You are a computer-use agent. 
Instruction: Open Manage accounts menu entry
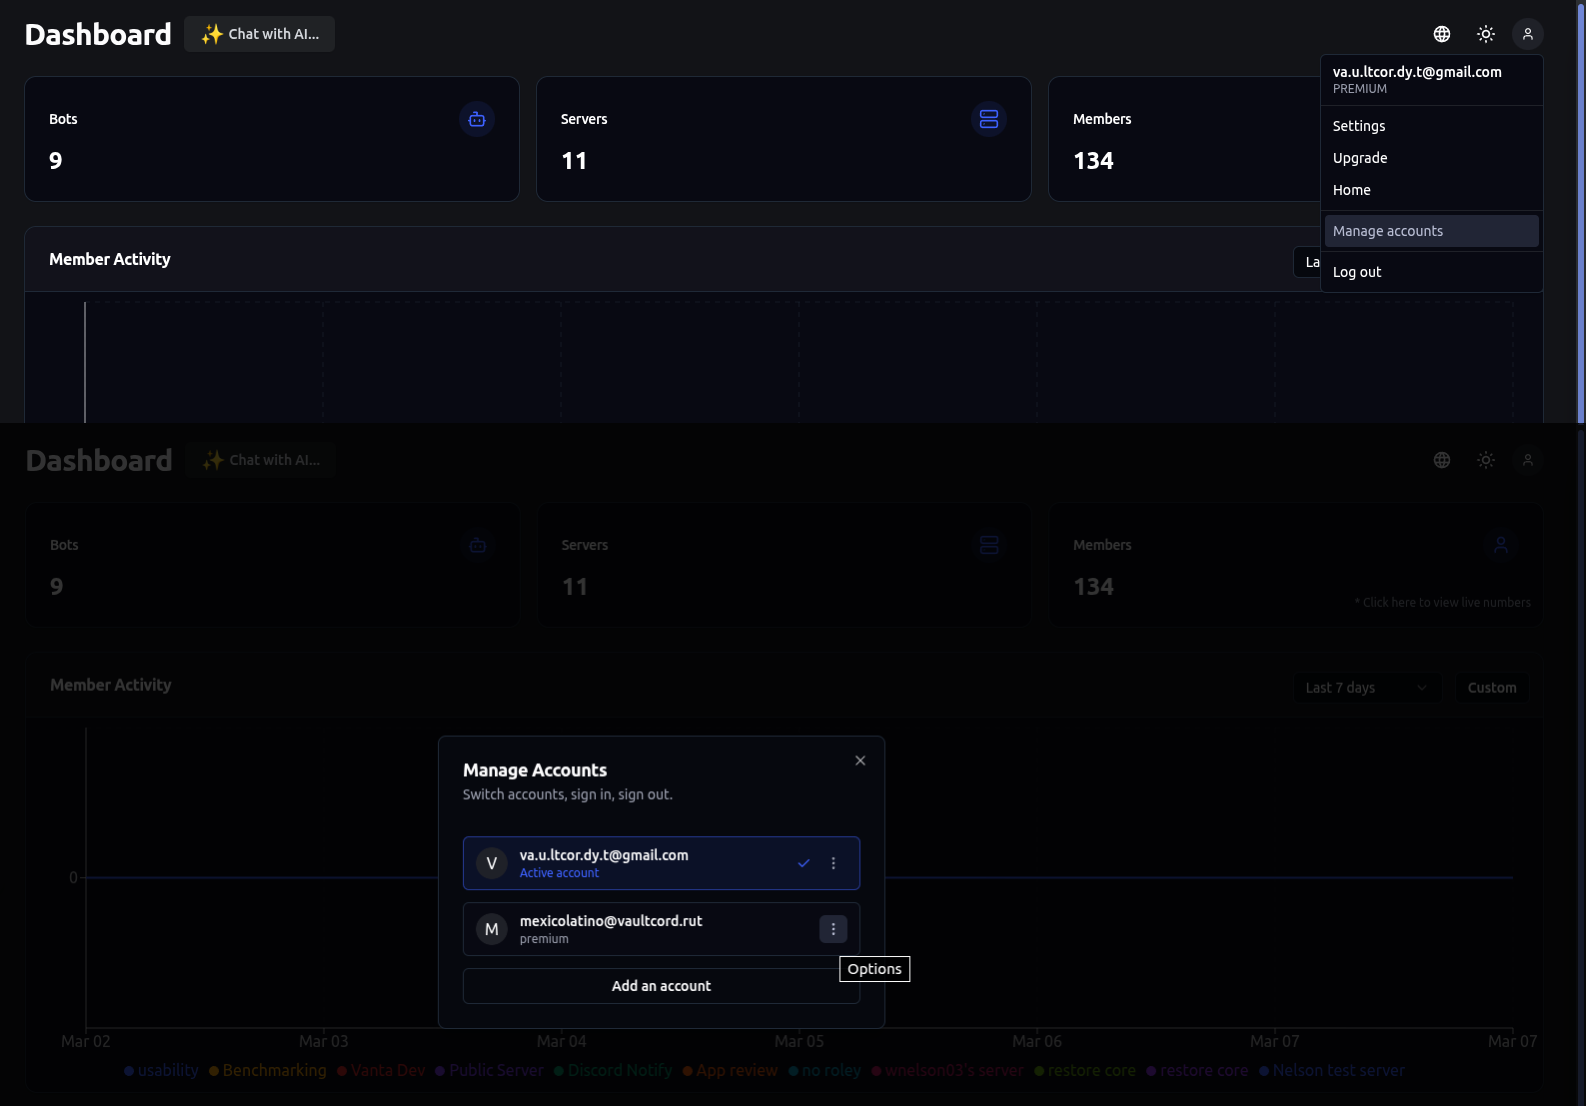tap(1388, 231)
